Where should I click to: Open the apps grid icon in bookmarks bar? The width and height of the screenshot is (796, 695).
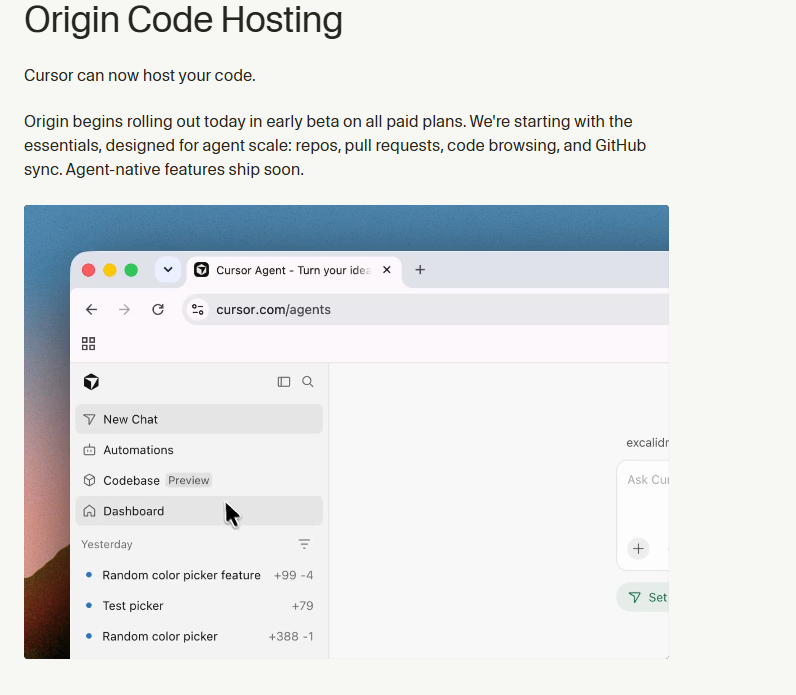coord(88,344)
